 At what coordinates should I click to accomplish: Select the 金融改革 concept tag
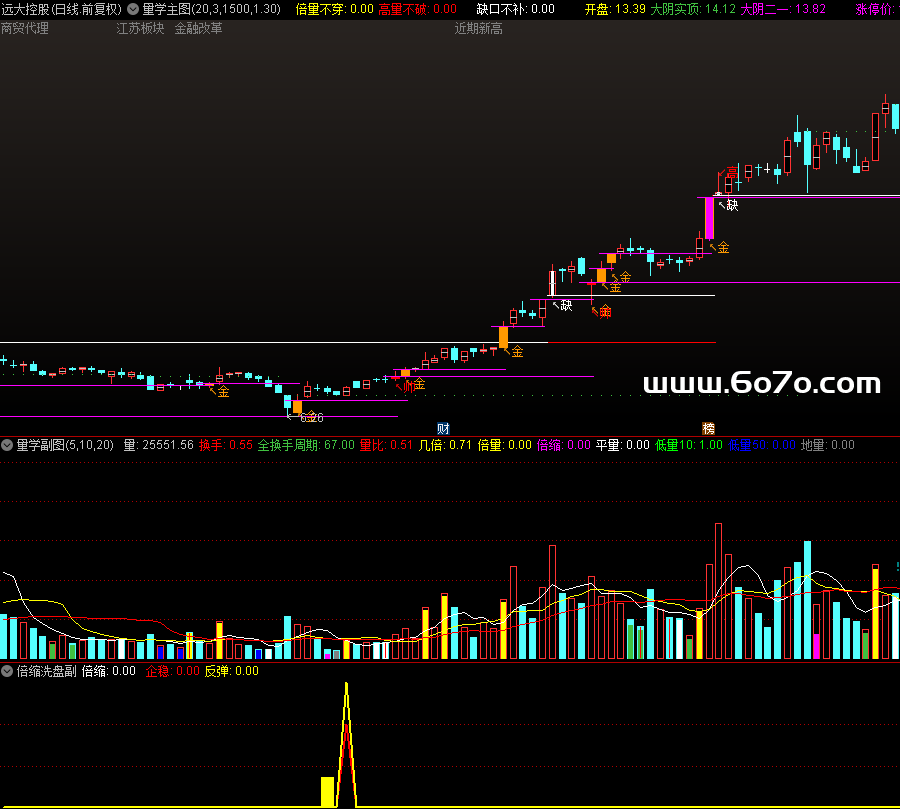[x=198, y=28]
